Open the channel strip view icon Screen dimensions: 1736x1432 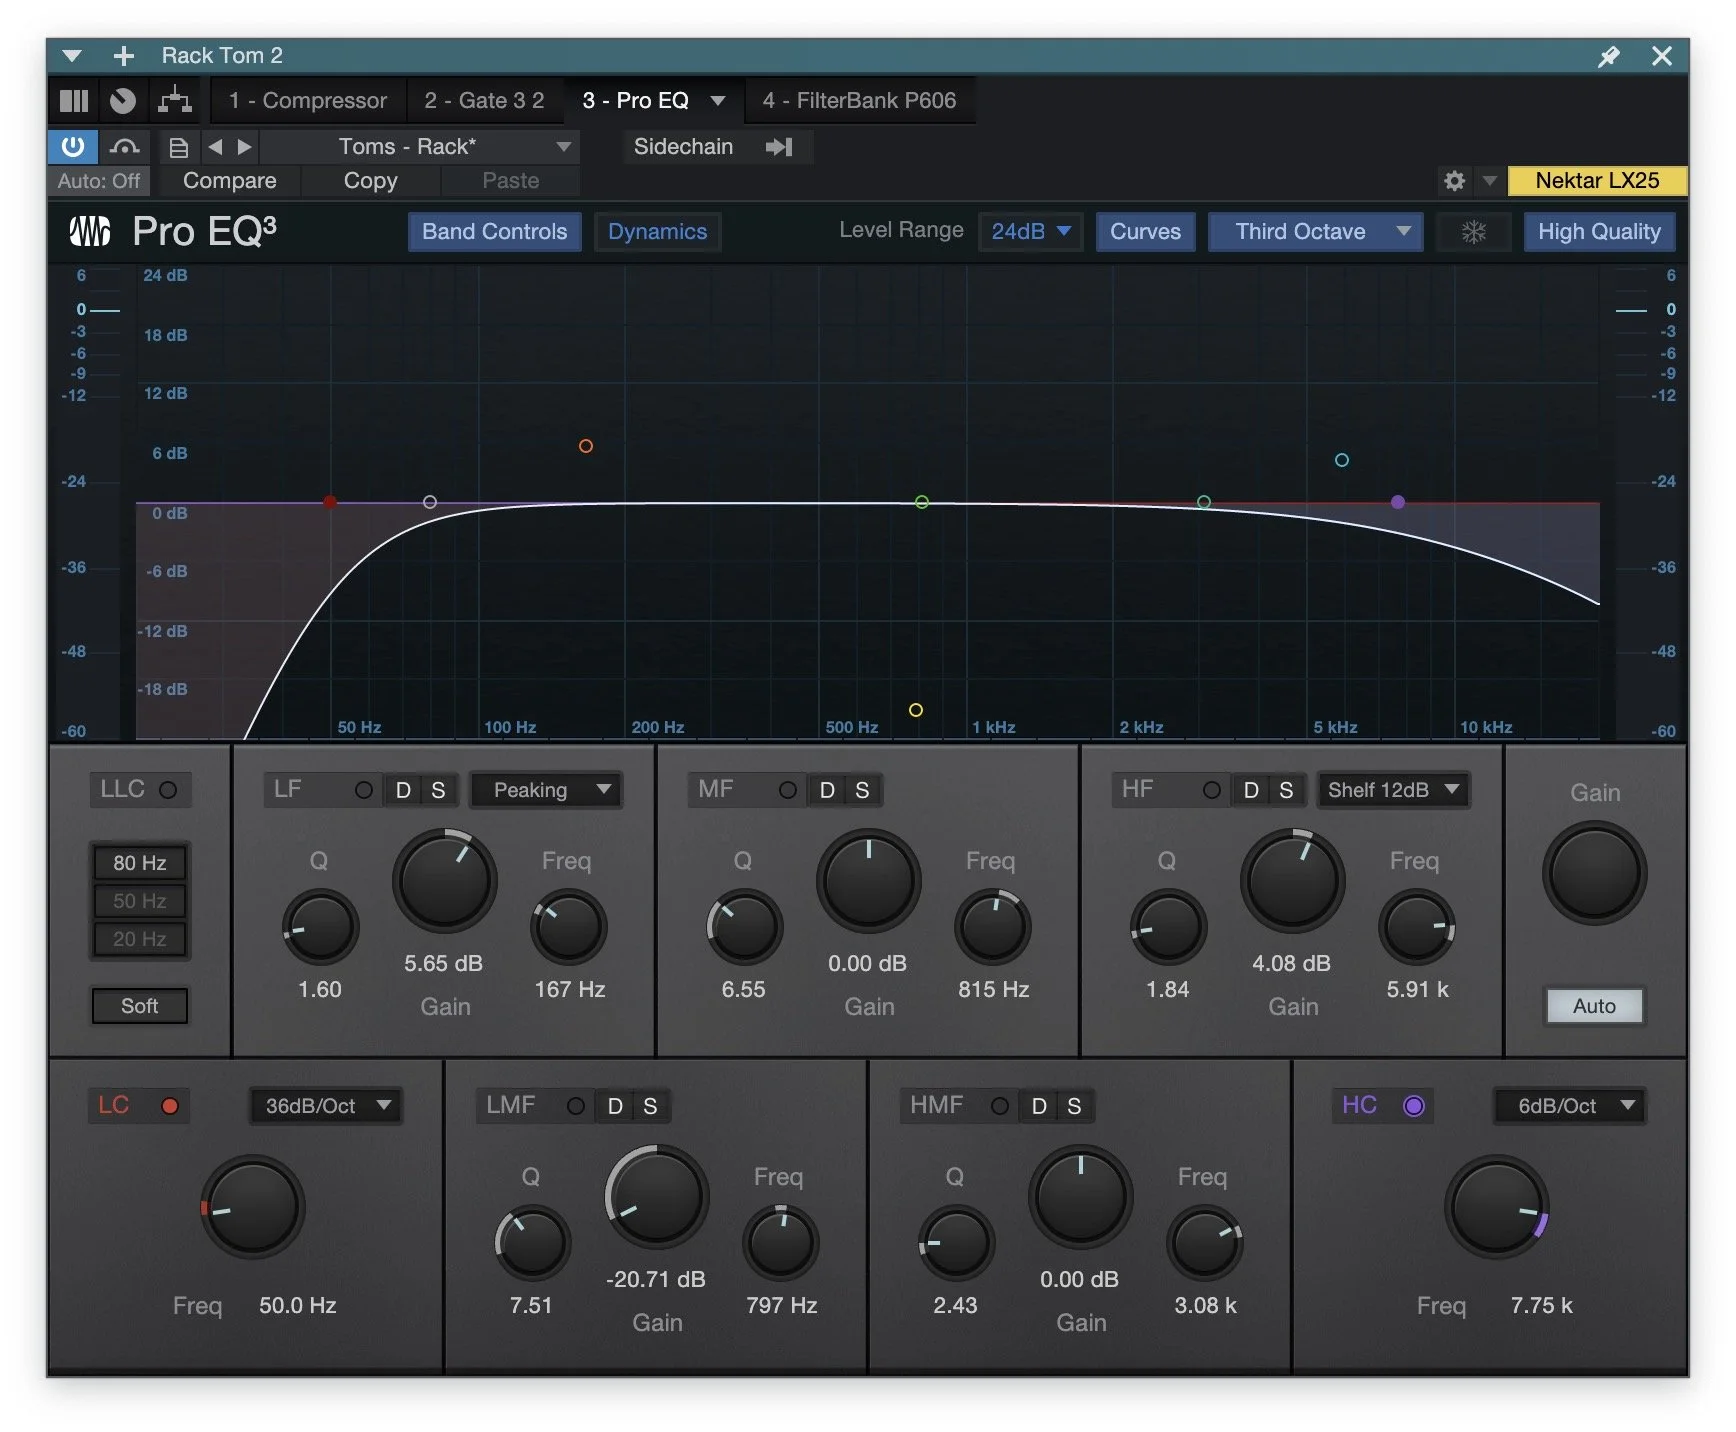tap(73, 100)
